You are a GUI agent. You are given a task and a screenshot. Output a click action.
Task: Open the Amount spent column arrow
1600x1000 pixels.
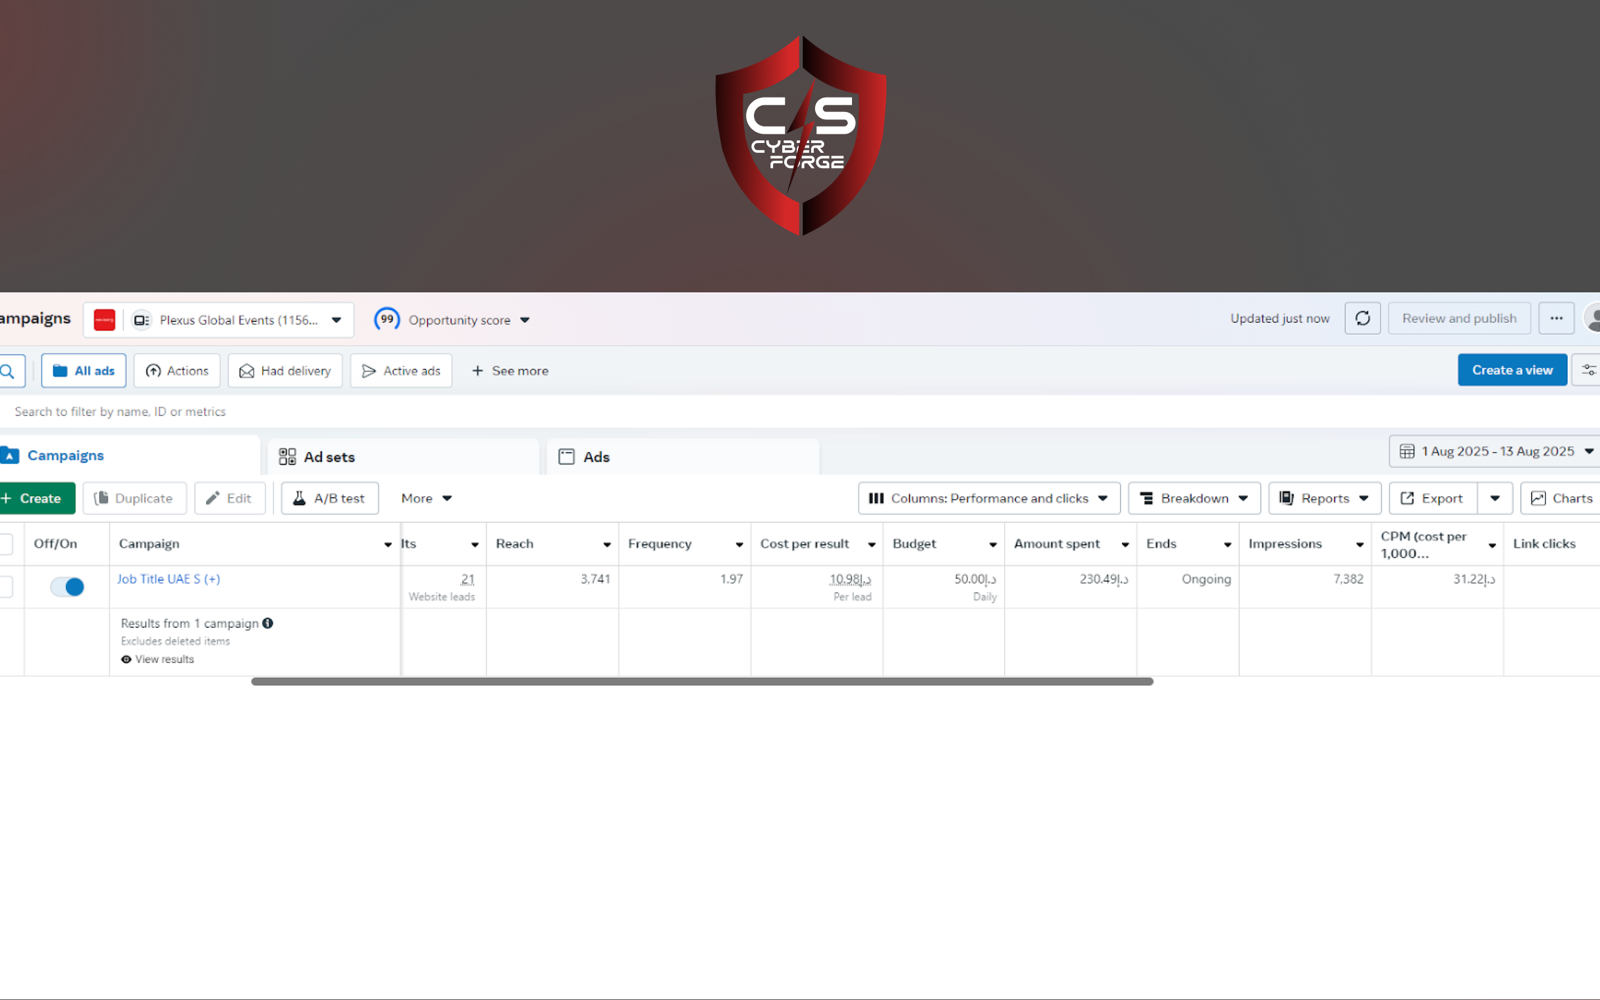pyautogui.click(x=1125, y=544)
